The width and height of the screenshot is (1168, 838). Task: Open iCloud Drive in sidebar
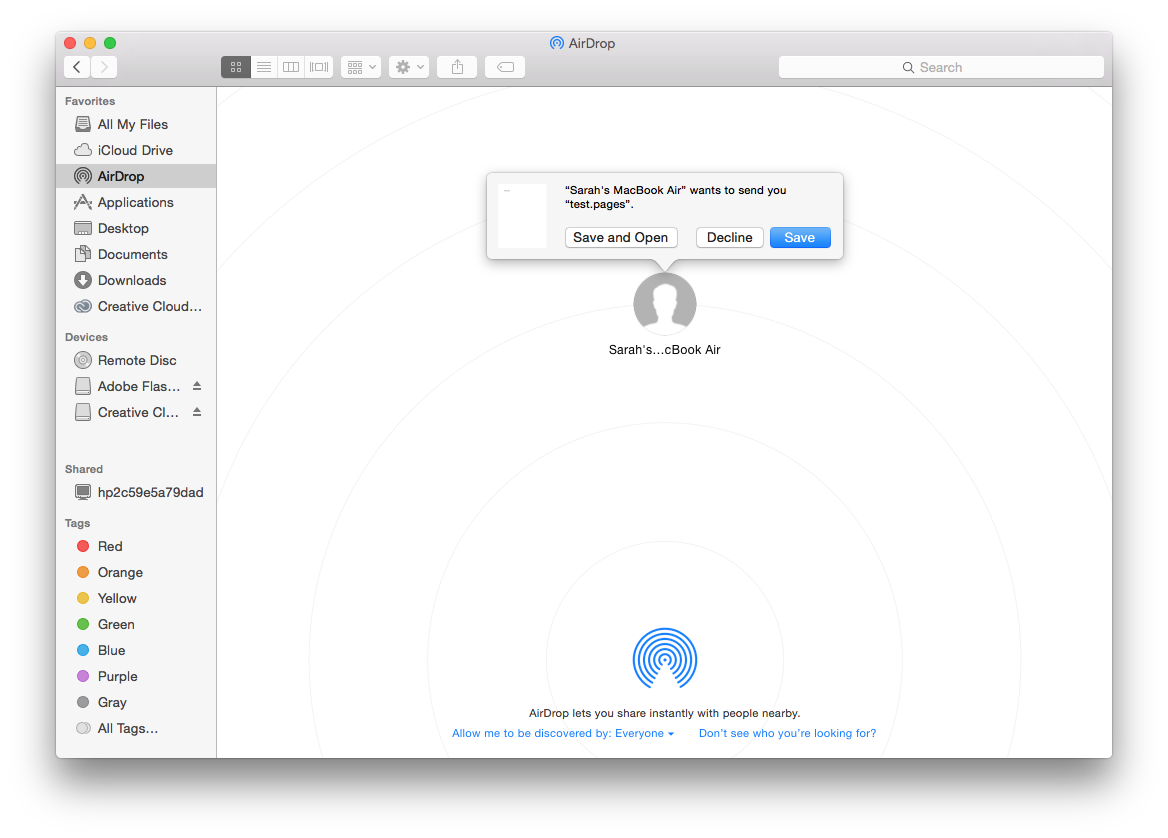point(135,150)
